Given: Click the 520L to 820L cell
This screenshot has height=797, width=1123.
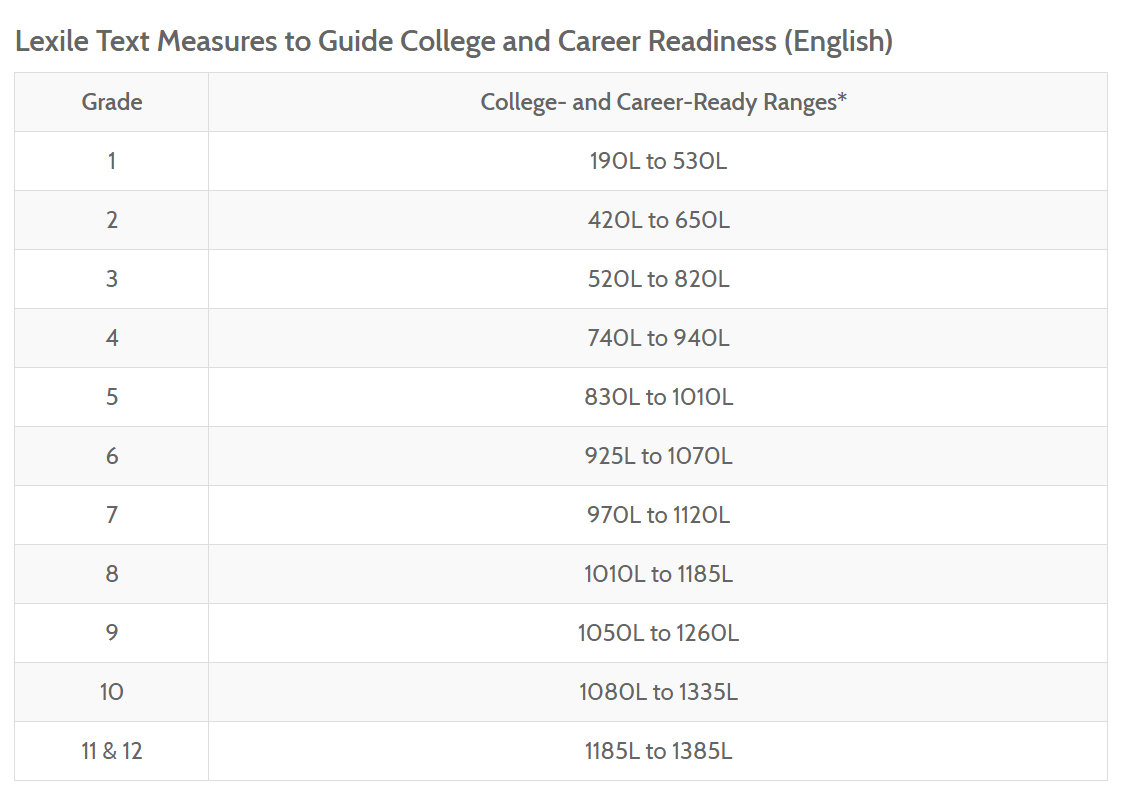Looking at the screenshot, I should (658, 279).
